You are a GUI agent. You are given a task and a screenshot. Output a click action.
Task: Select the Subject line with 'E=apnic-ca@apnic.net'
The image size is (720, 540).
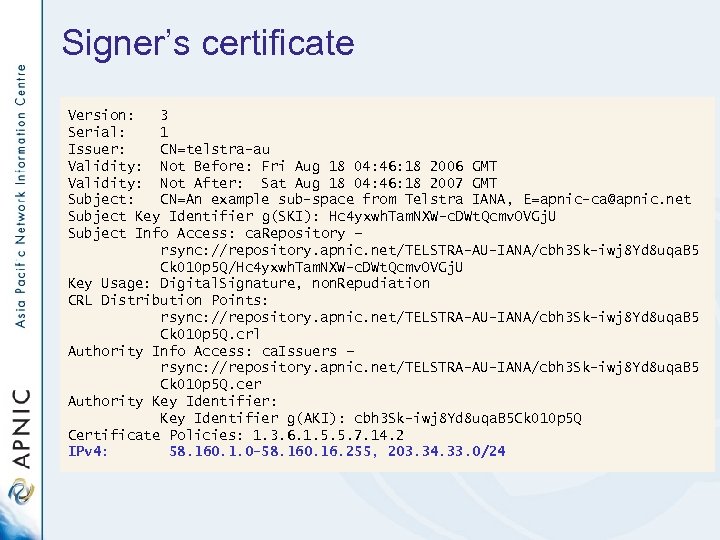point(379,199)
